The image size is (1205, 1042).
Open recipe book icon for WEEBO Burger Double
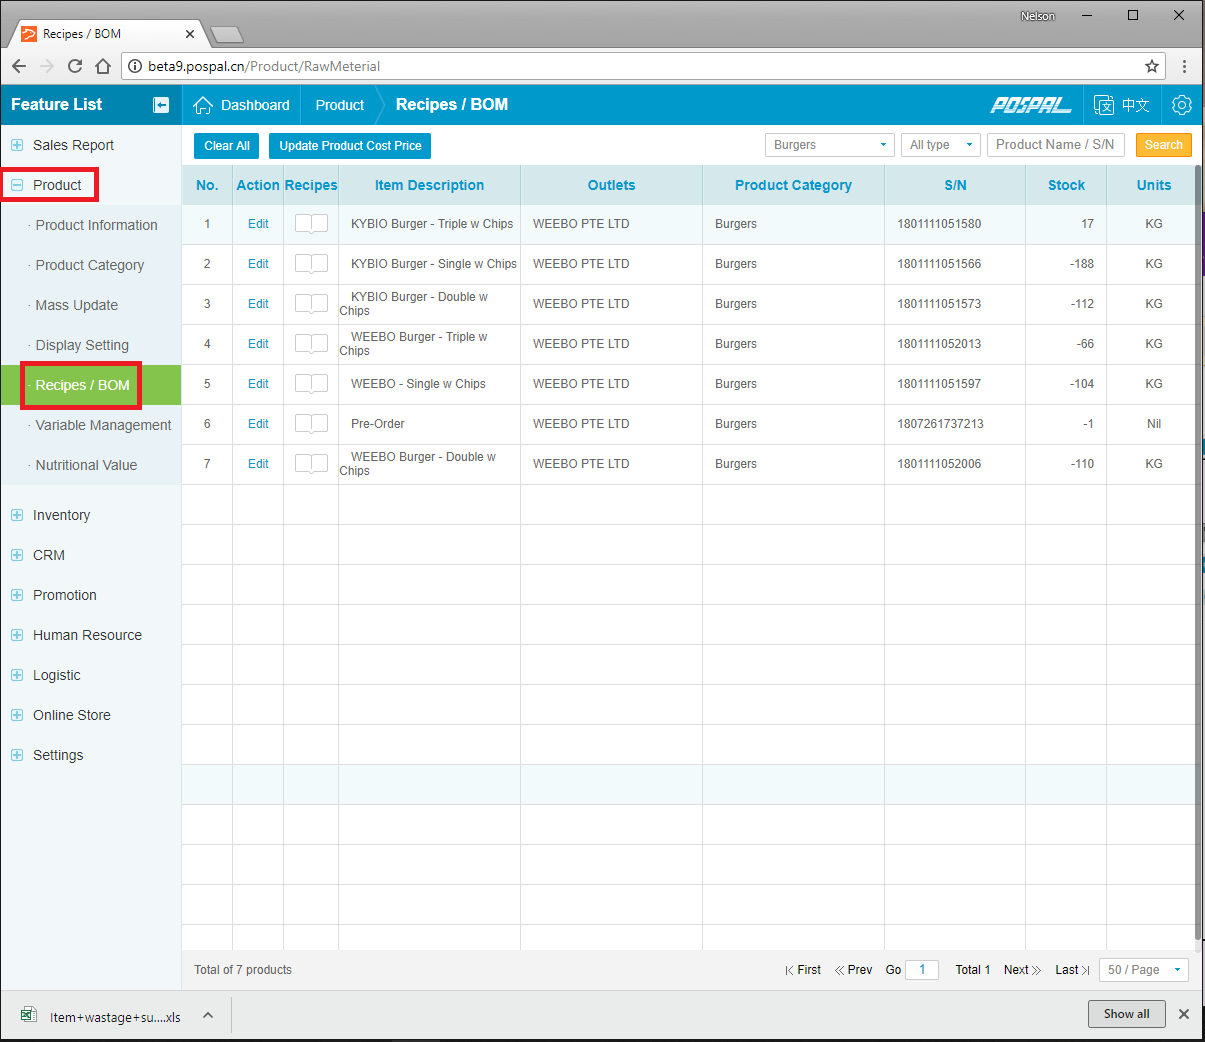point(311,464)
